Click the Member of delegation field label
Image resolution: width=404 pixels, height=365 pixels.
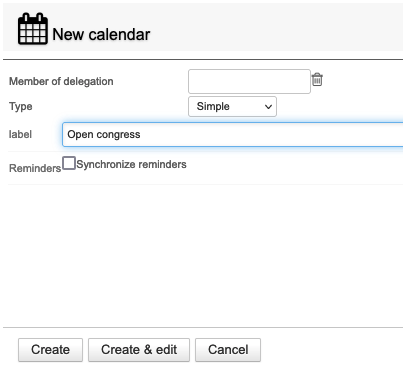61,81
